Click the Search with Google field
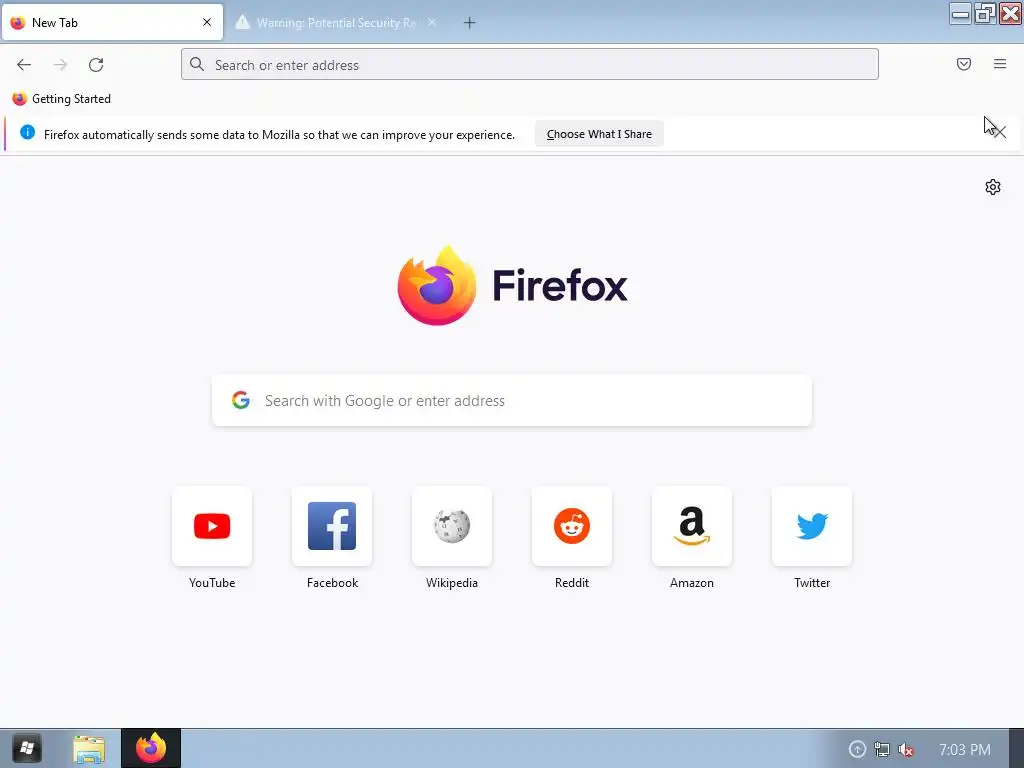This screenshot has width=1024, height=768. click(512, 400)
